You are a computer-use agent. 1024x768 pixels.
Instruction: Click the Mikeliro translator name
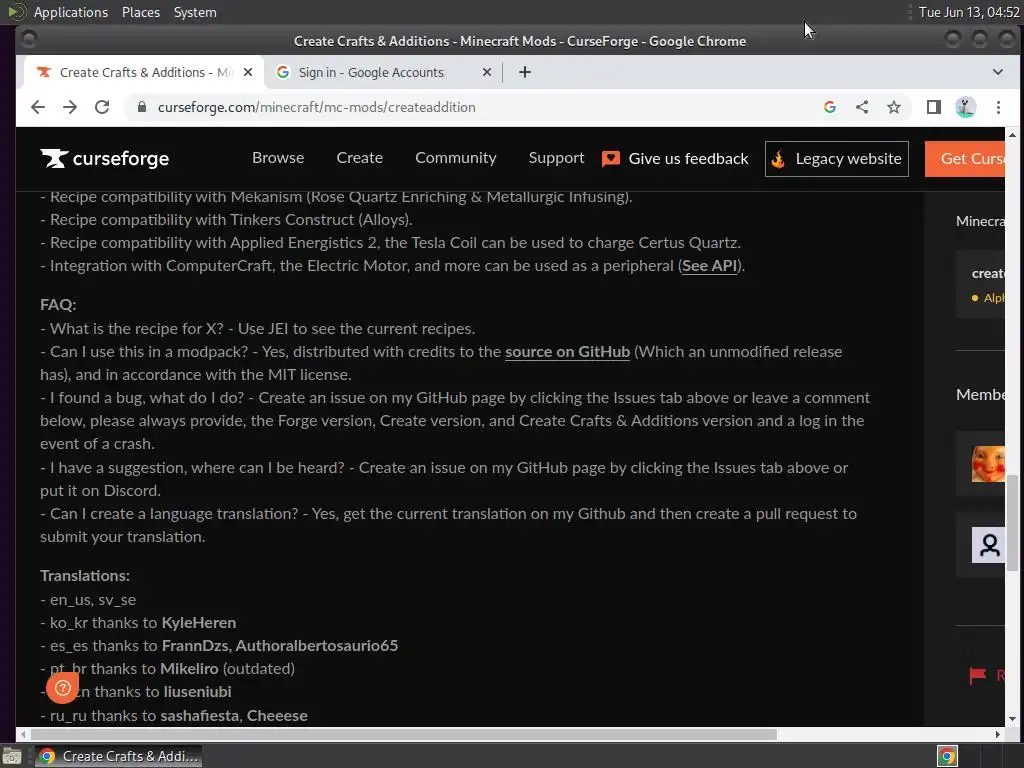pos(189,668)
